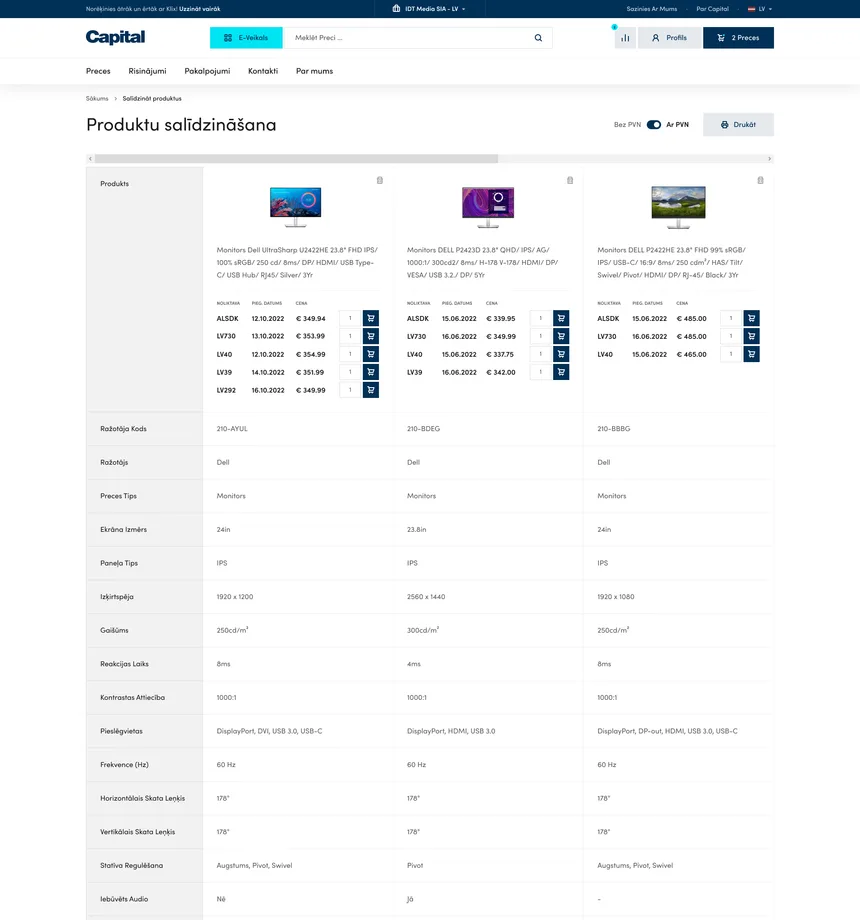Add P2422HE LV730 €485.00 offer to cart
This screenshot has width=860, height=920.
[751, 336]
